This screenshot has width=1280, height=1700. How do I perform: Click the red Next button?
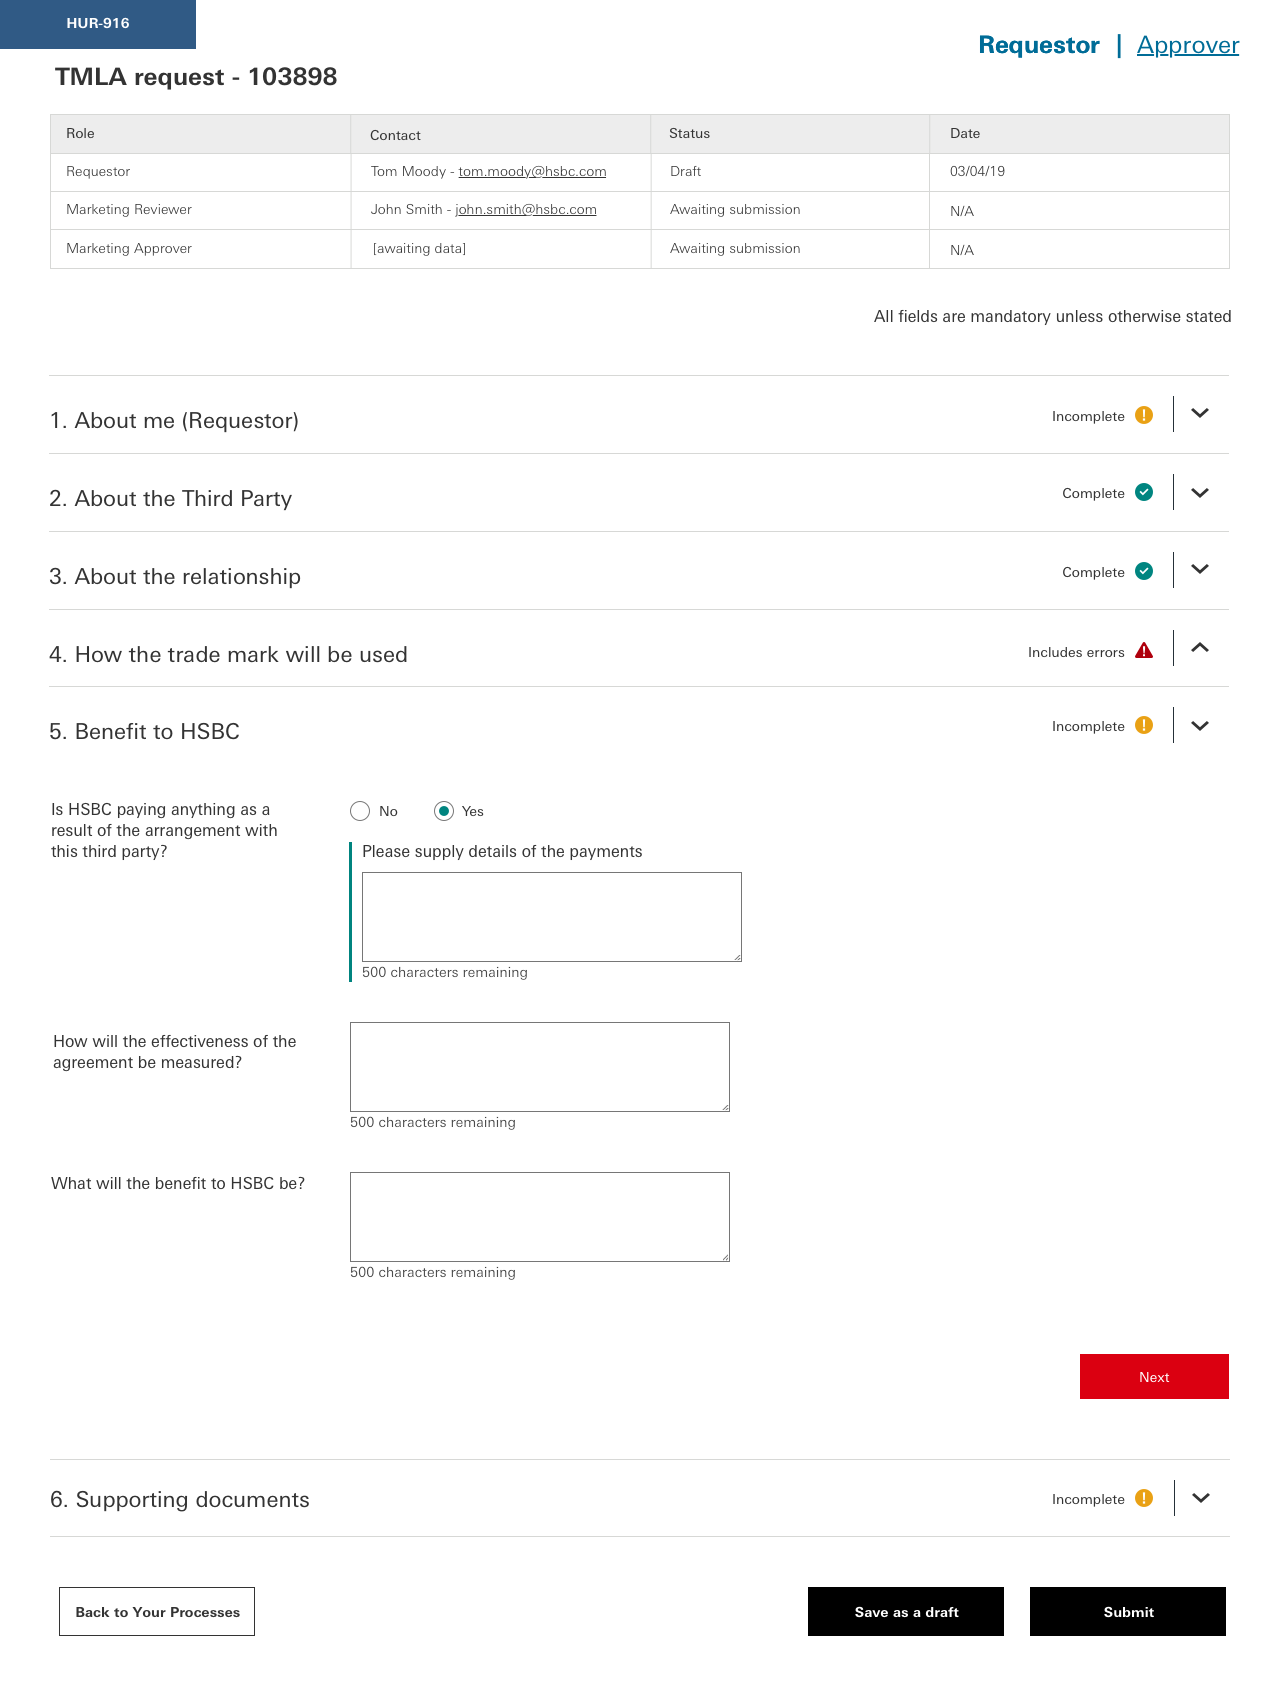point(1154,1377)
